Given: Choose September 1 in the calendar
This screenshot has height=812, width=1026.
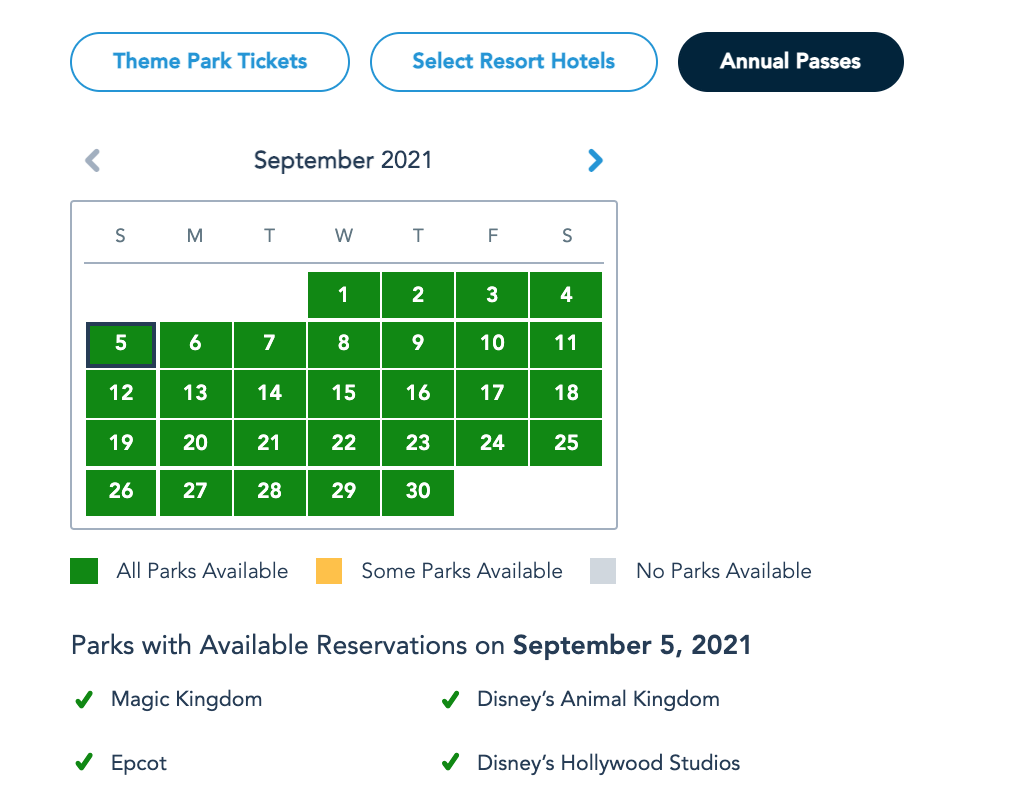Looking at the screenshot, I should pyautogui.click(x=344, y=295).
